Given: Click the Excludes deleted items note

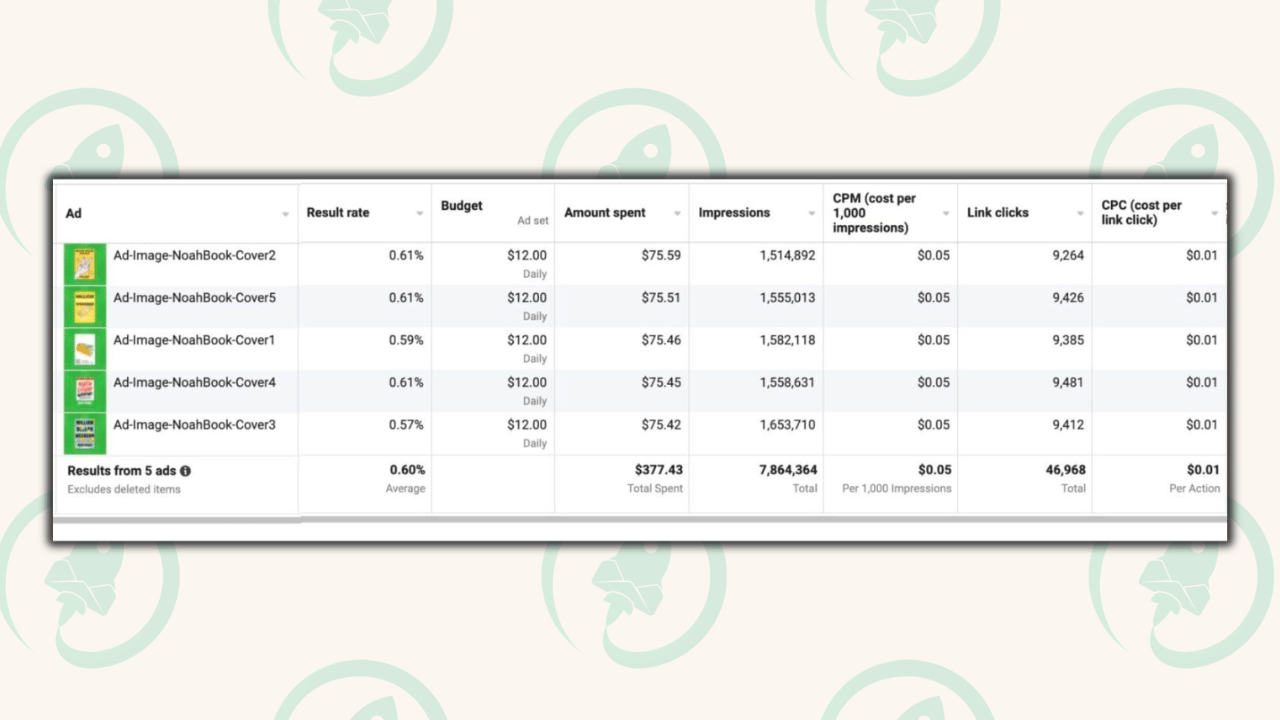Looking at the screenshot, I should (124, 489).
